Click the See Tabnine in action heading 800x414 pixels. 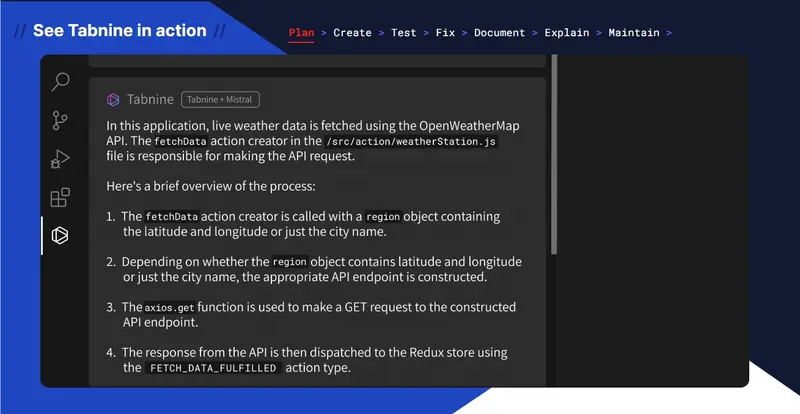[x=119, y=31]
